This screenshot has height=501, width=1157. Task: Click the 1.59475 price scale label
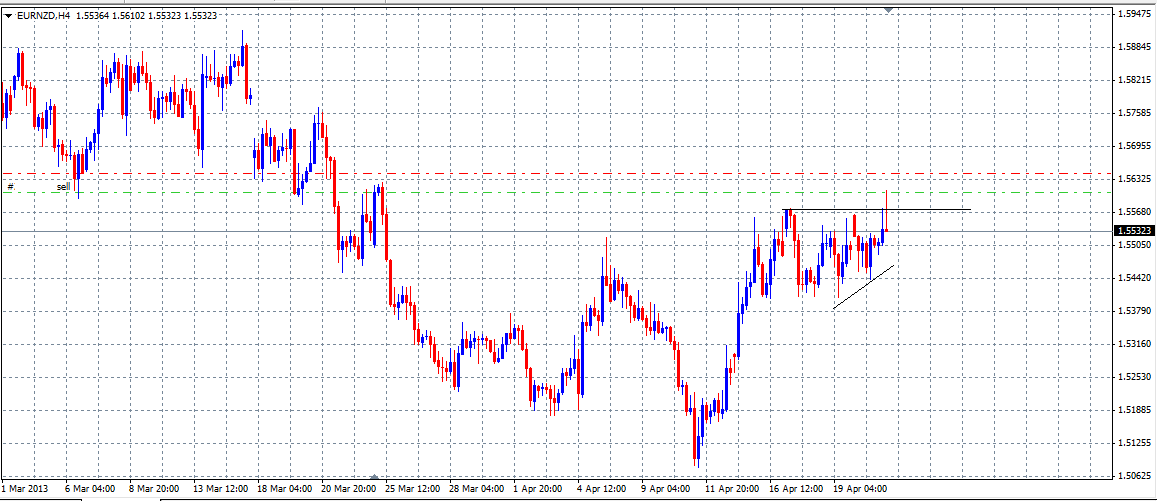(x=1134, y=14)
